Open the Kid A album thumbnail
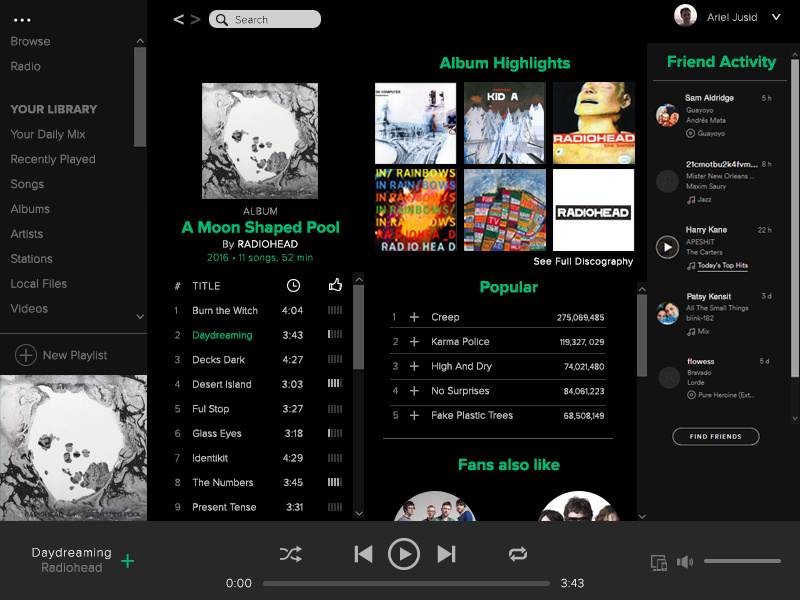This screenshot has width=800, height=600. pyautogui.click(x=504, y=123)
